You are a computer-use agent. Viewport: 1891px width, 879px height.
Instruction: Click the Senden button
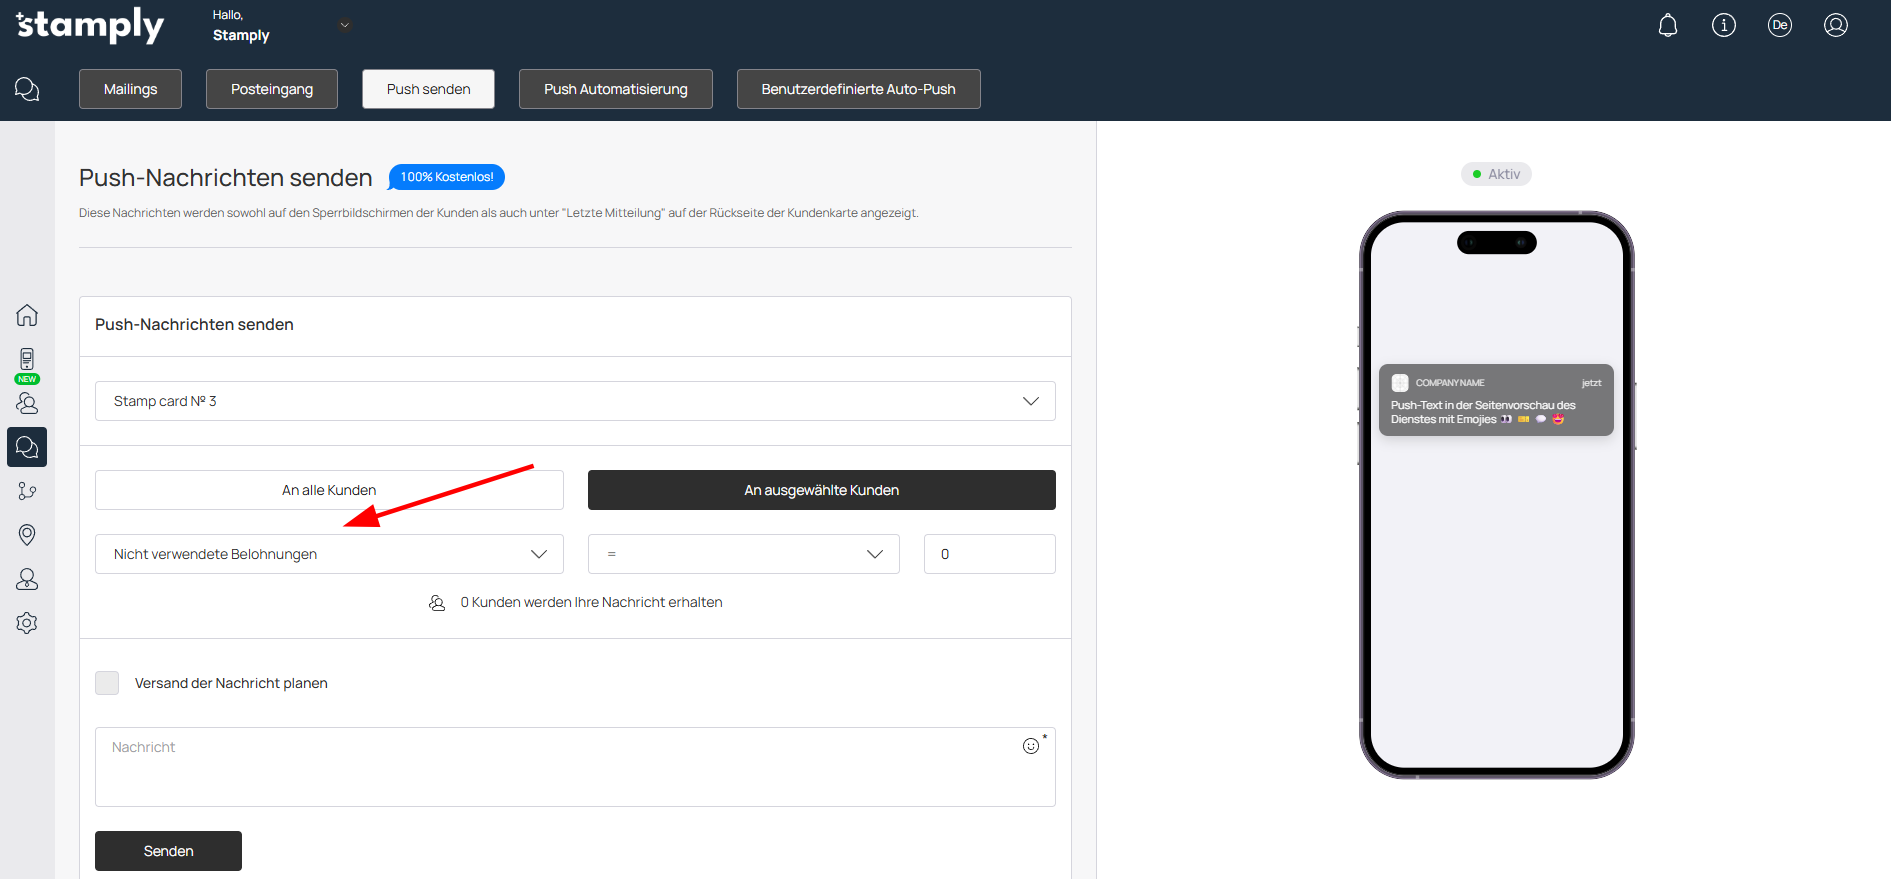[x=168, y=851]
